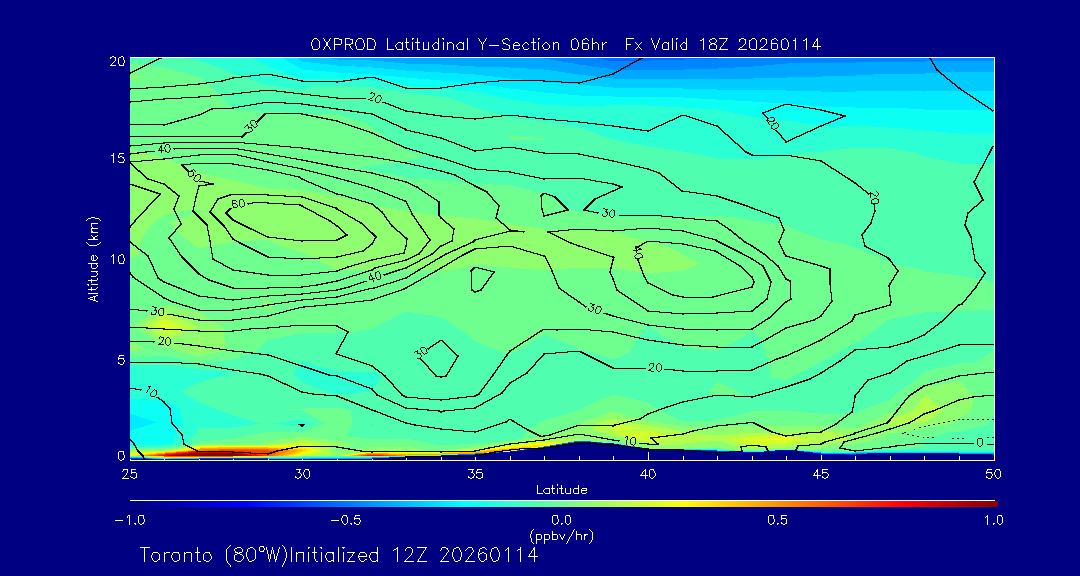Image resolution: width=1080 pixels, height=576 pixels.
Task: Click the latitude axis tick label "35"
Action: click(475, 473)
